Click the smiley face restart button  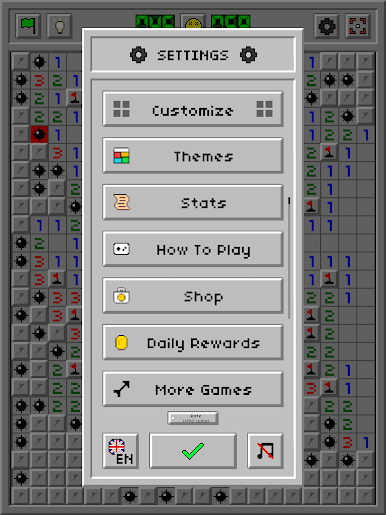[x=193, y=21]
